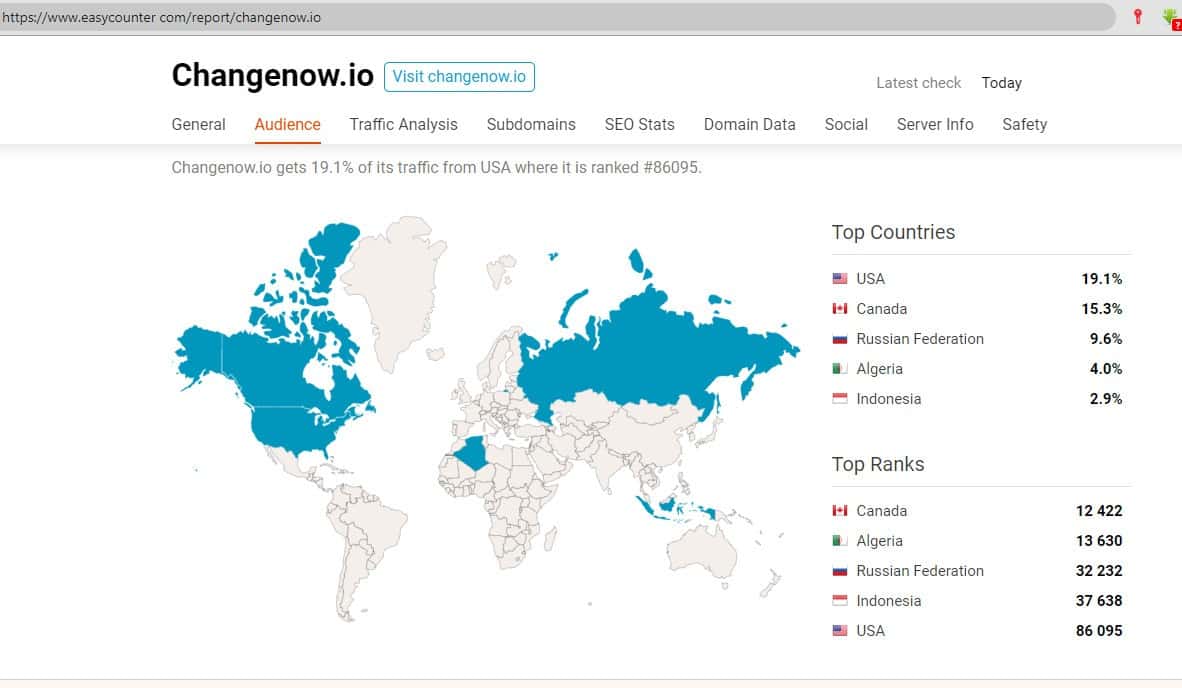Click the green download extension icon
Viewport: 1182px width, 688px height.
[x=1170, y=17]
